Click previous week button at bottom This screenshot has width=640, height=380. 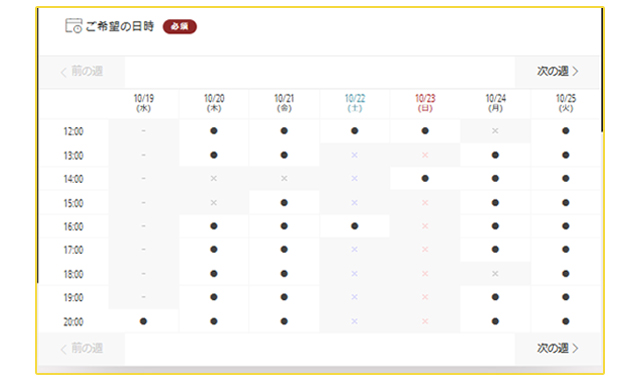[82, 348]
